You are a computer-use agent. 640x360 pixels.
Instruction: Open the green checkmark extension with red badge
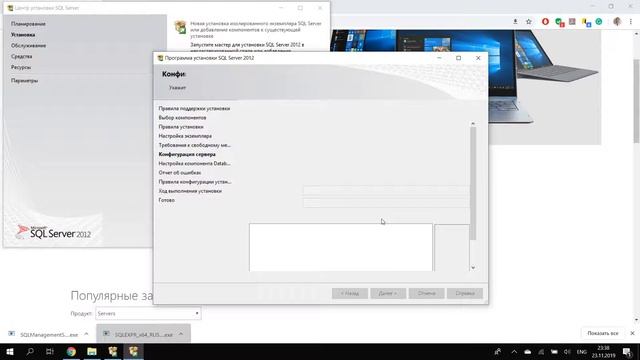tap(559, 22)
